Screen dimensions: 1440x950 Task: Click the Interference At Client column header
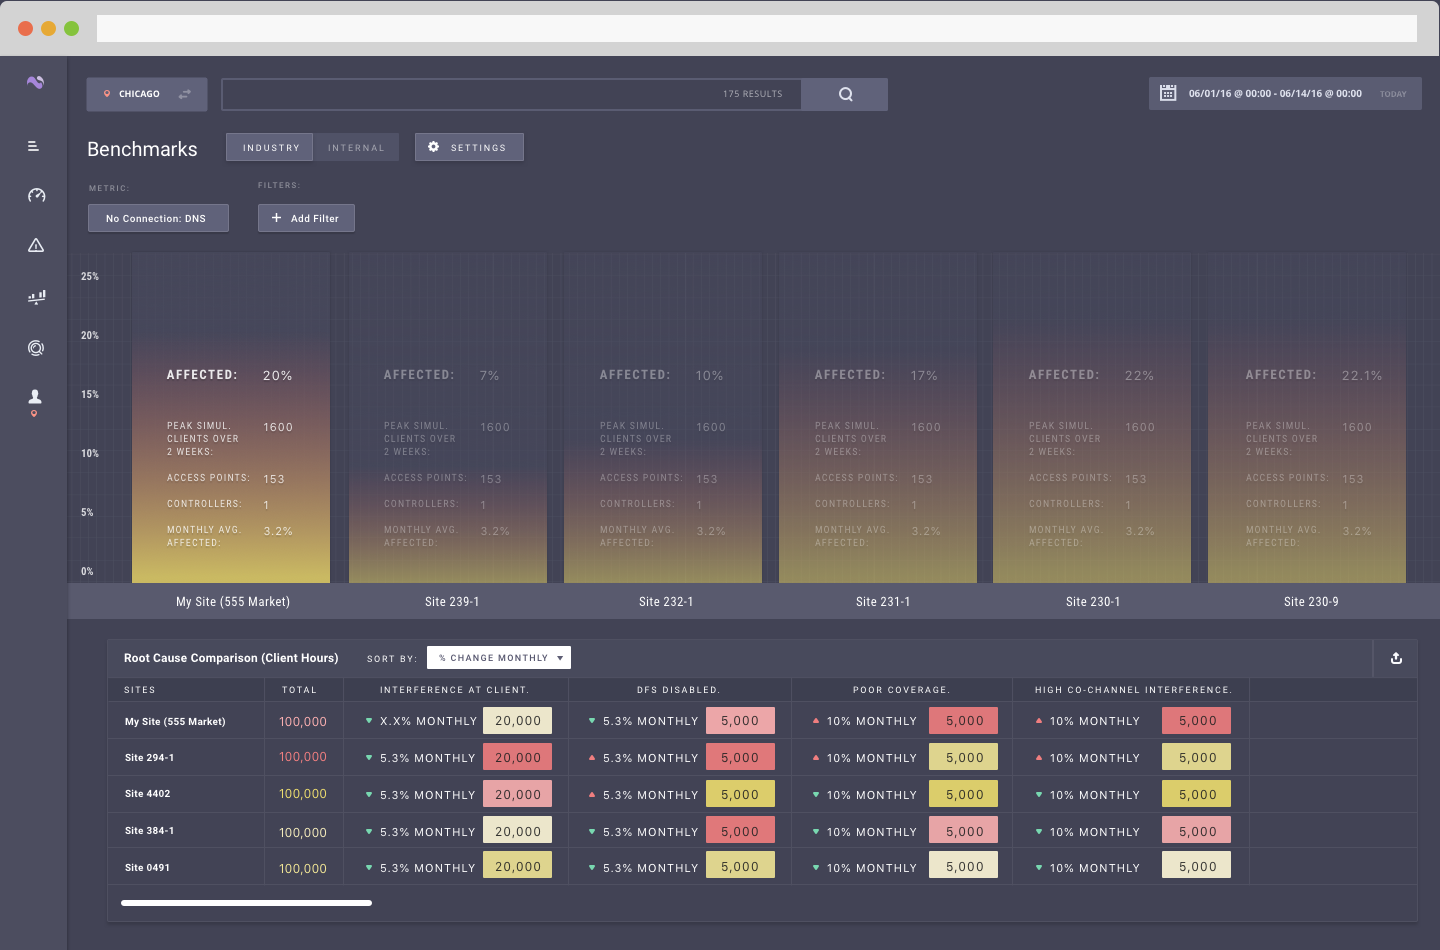click(454, 690)
